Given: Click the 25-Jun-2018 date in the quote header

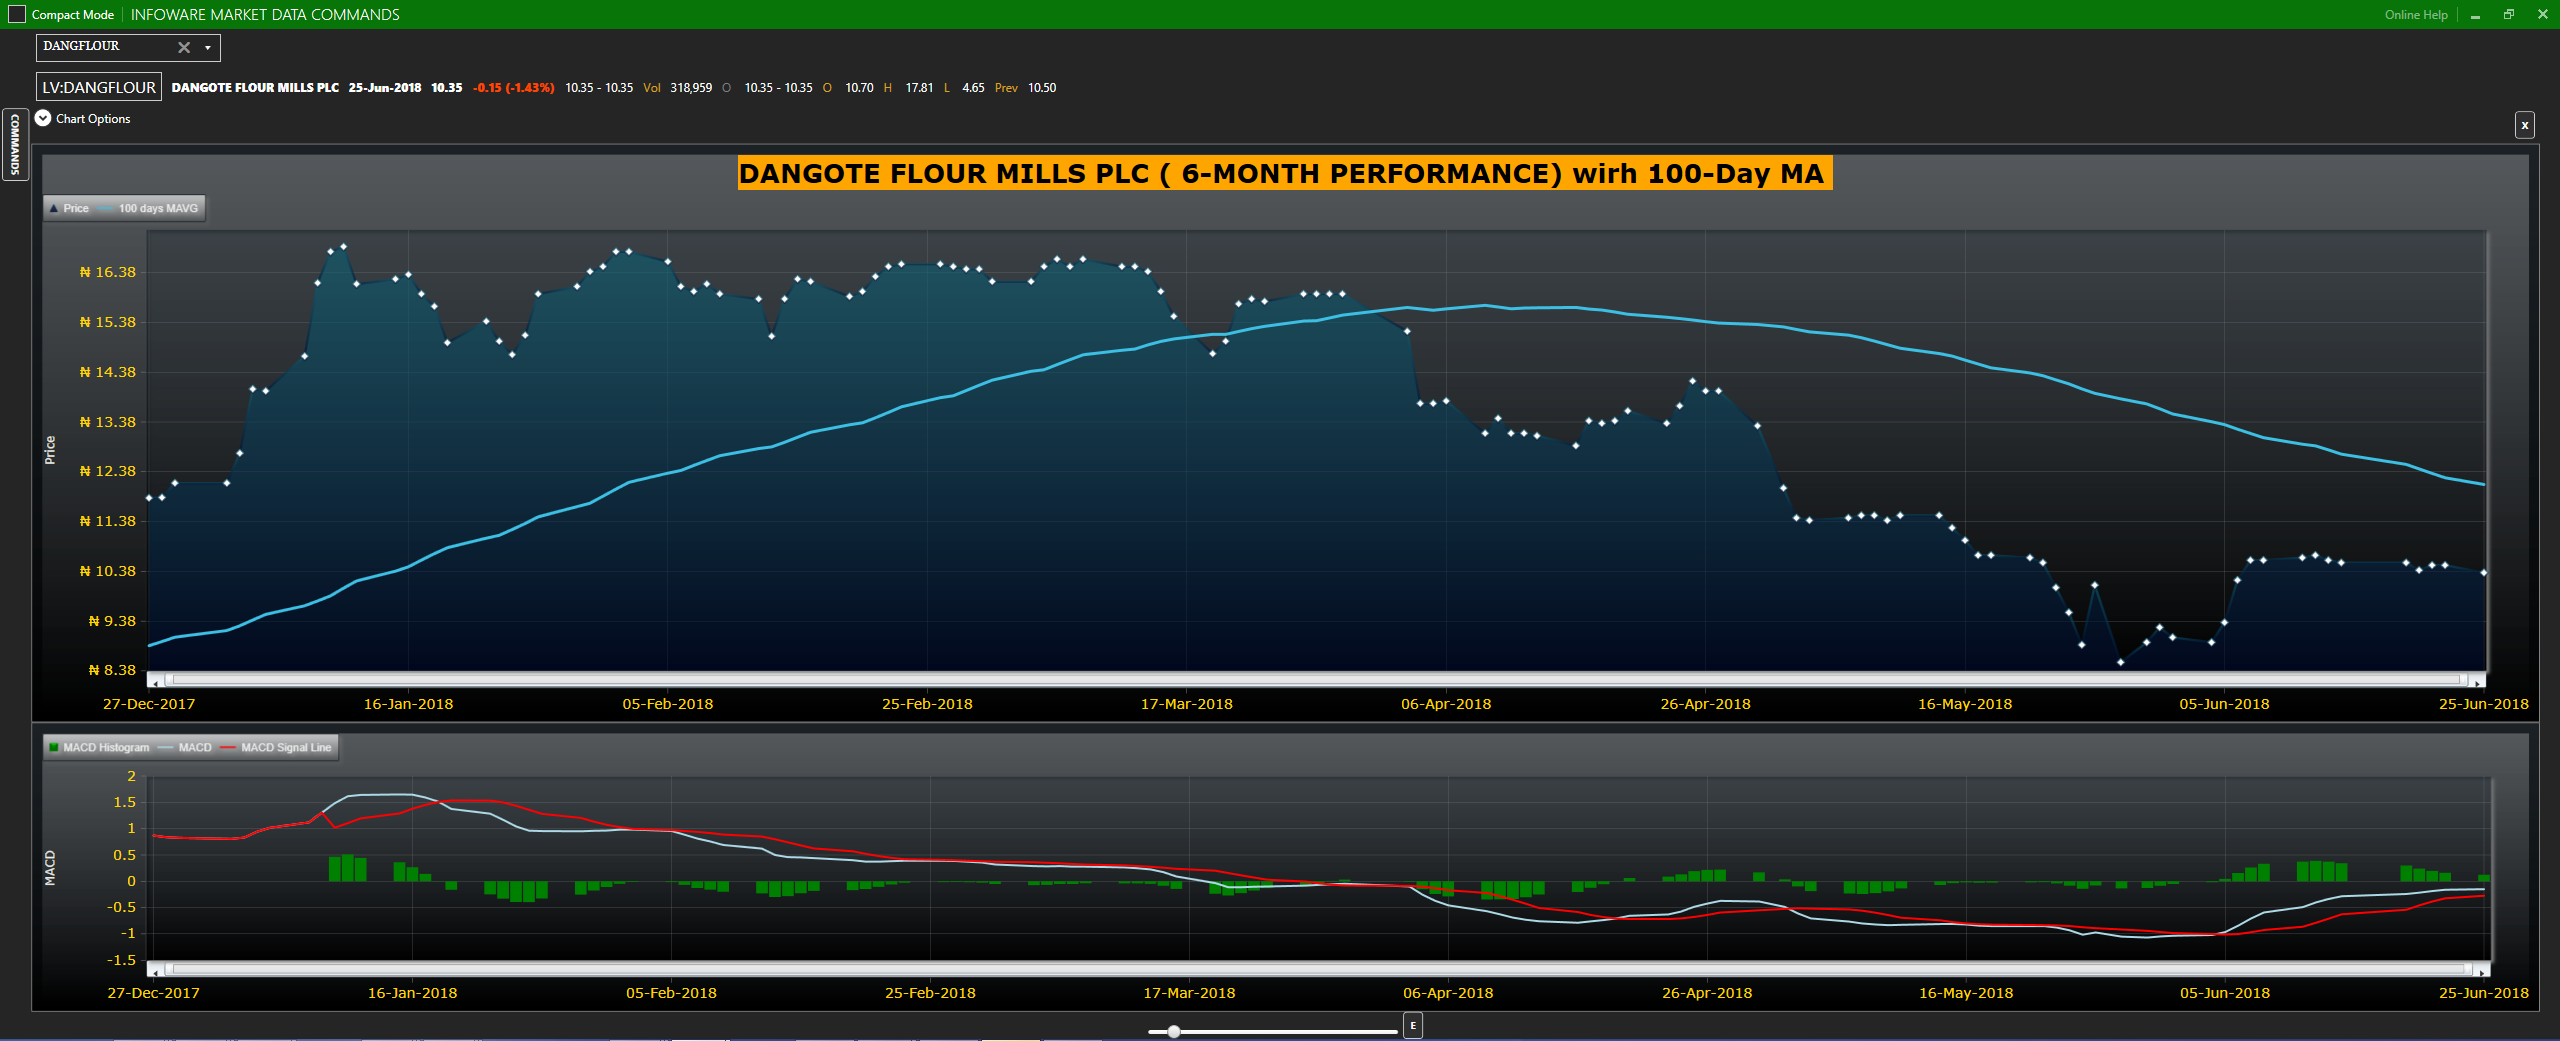Looking at the screenshot, I should (x=385, y=88).
